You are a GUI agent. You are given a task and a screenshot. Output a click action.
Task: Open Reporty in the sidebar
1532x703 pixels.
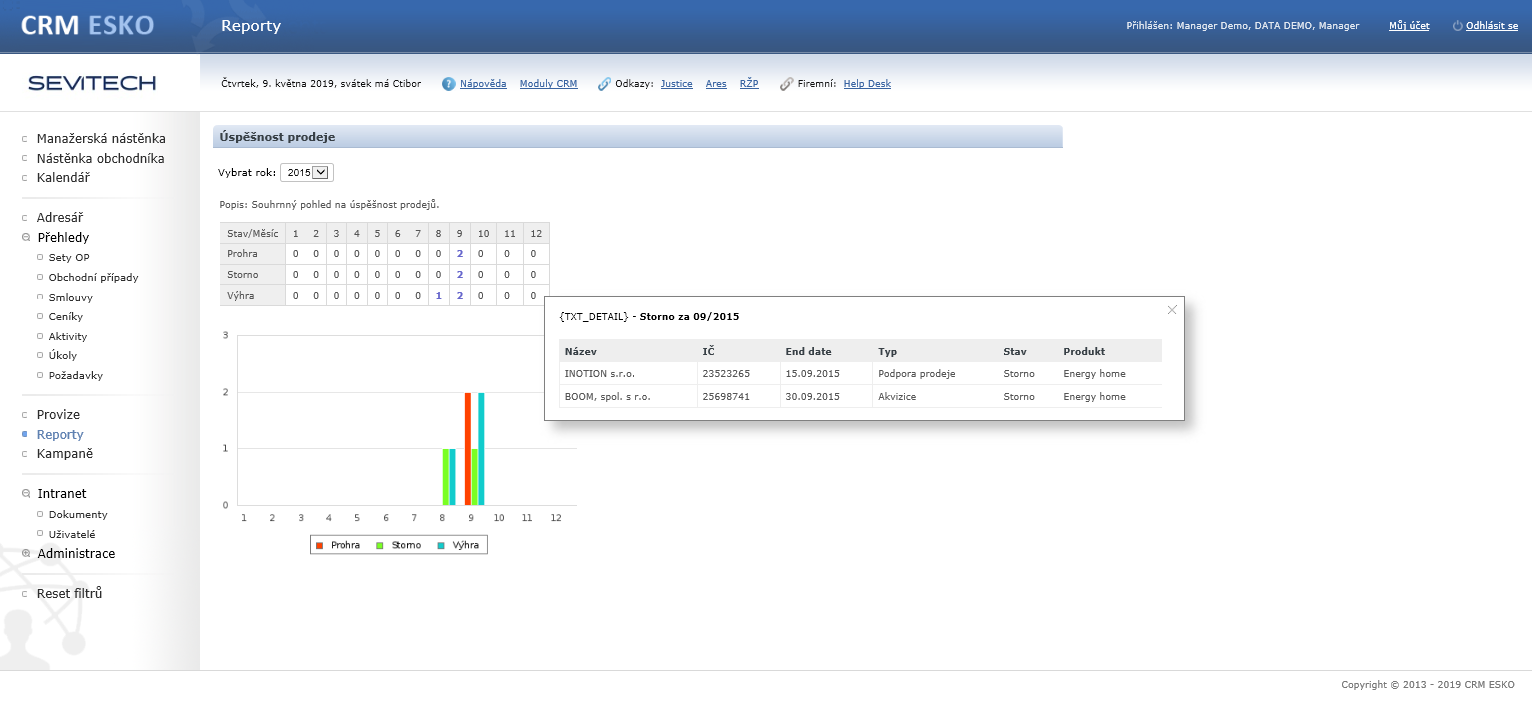click(60, 435)
